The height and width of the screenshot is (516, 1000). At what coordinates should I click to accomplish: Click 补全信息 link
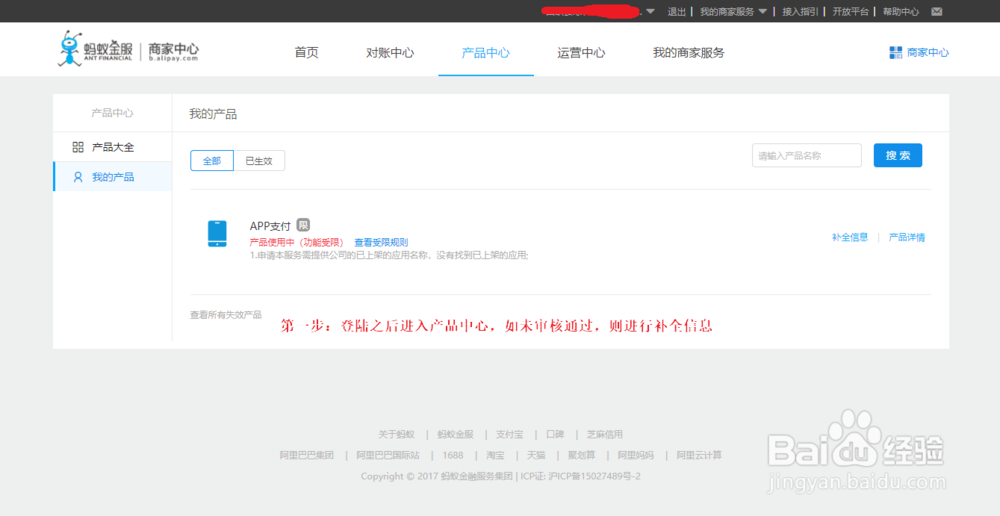[x=850, y=237]
